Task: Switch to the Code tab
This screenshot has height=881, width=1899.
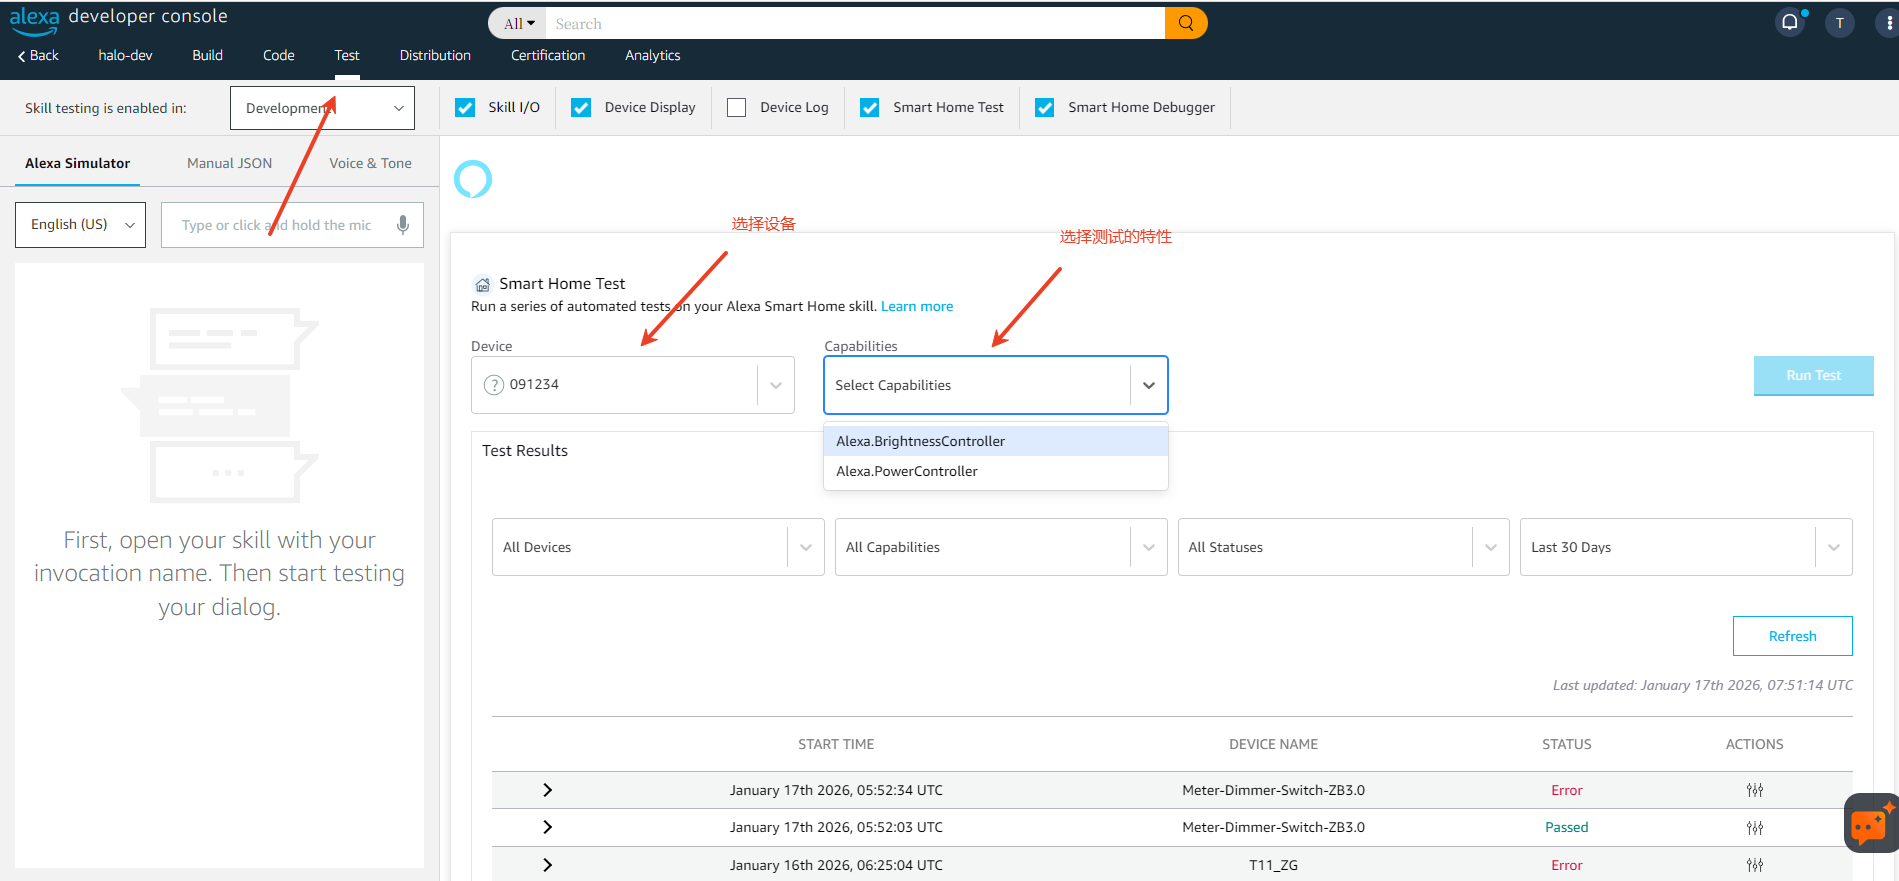Action: coord(279,55)
